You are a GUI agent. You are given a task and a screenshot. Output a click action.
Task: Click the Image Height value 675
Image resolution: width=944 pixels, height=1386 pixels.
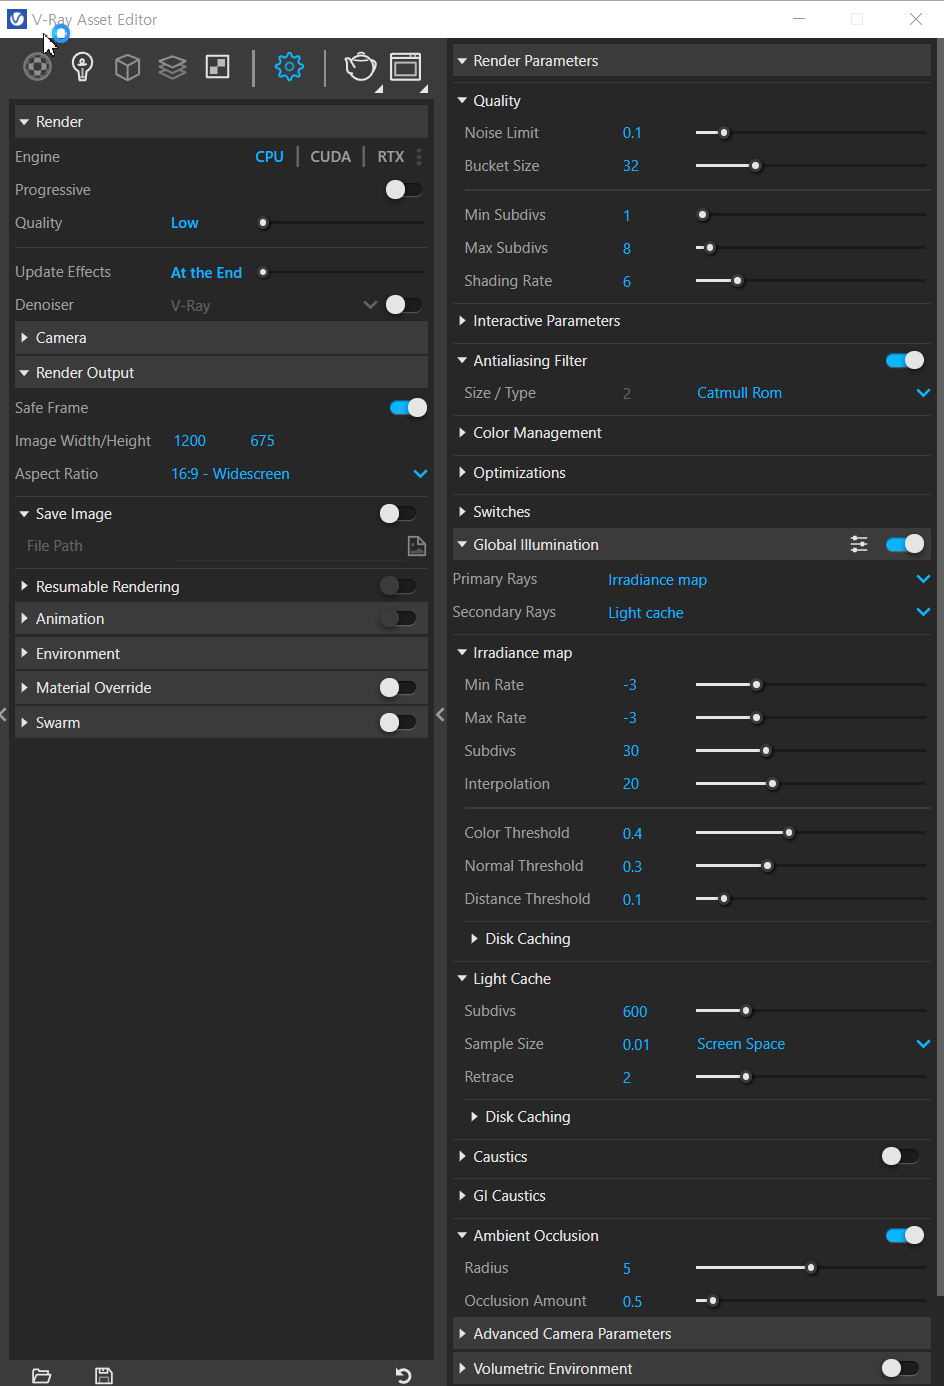(262, 441)
